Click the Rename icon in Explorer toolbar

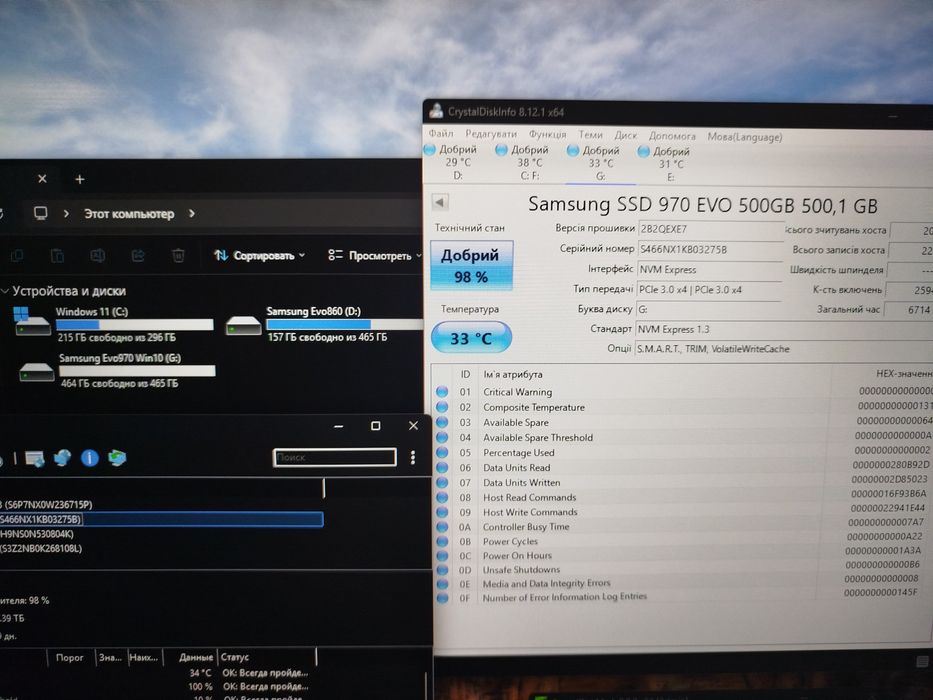point(98,255)
